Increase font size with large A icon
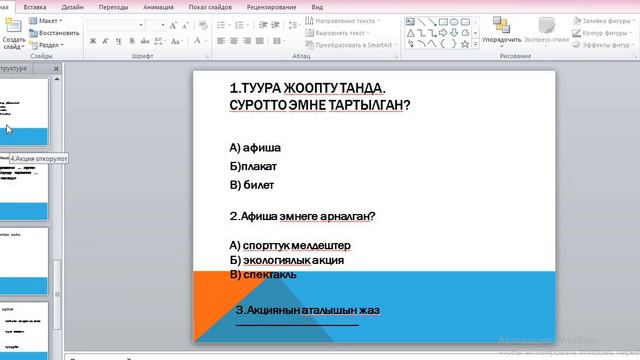This screenshot has width=640, height=360. tap(173, 25)
